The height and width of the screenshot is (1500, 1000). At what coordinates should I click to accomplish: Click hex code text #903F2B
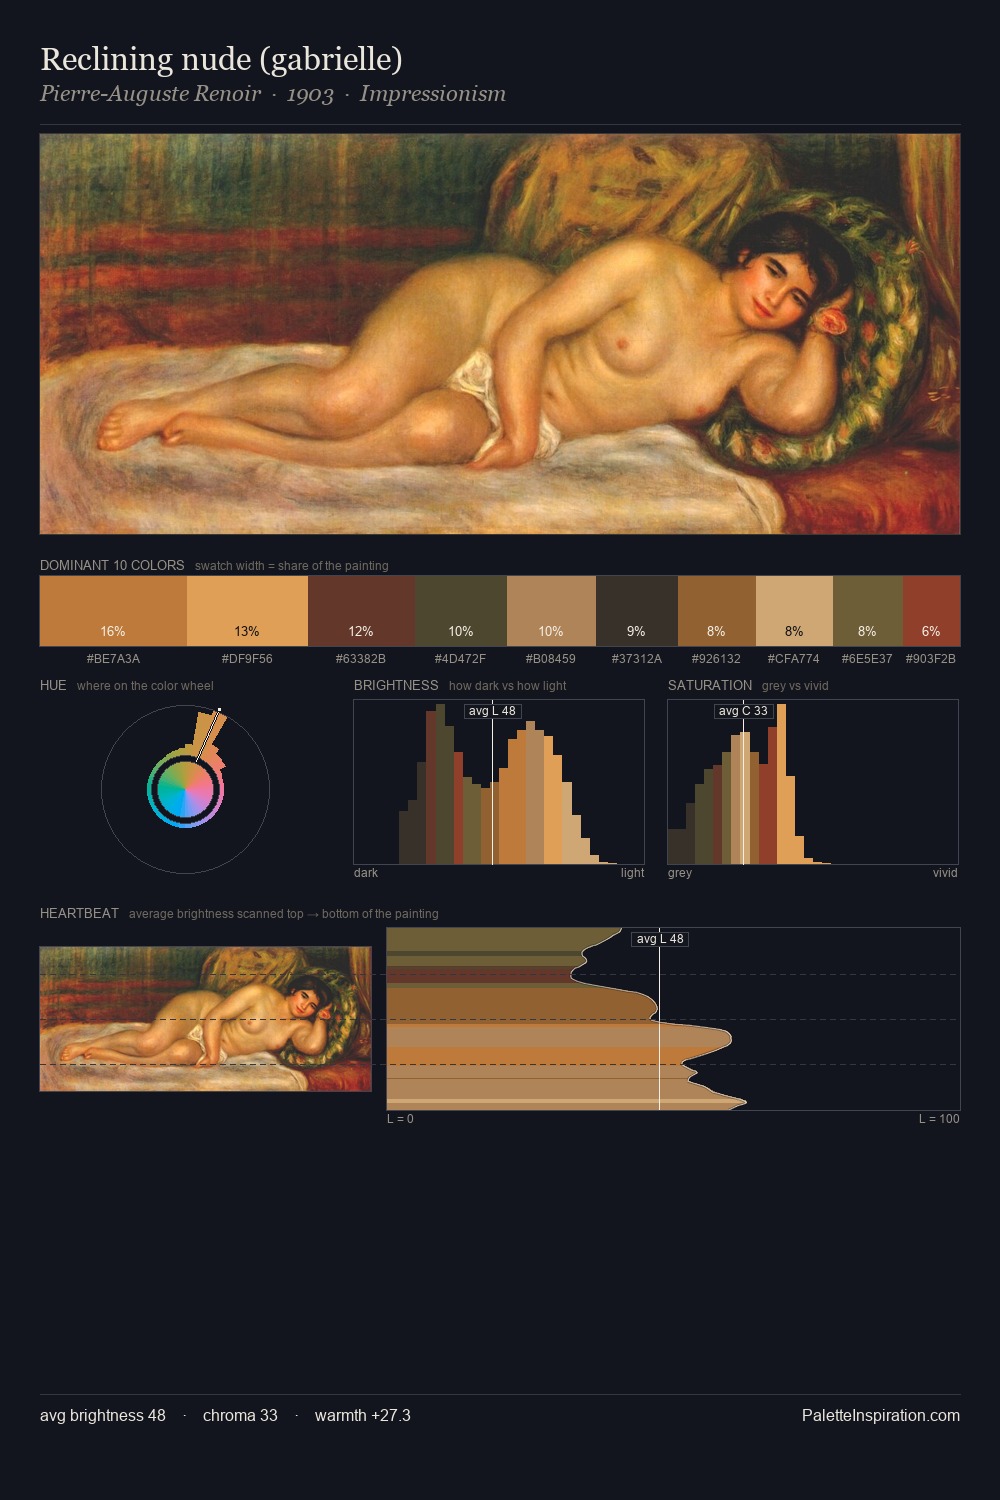(x=931, y=659)
